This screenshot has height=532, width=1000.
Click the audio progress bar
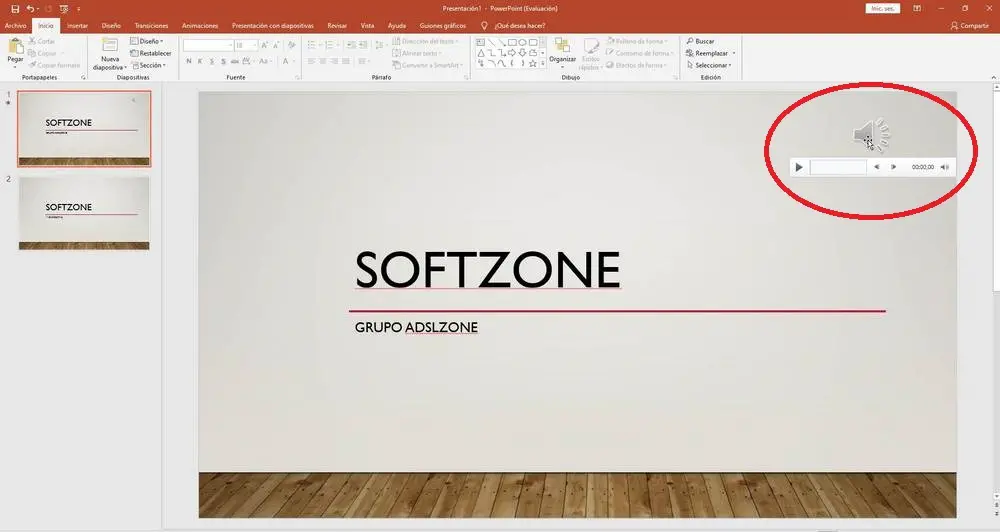(x=838, y=167)
